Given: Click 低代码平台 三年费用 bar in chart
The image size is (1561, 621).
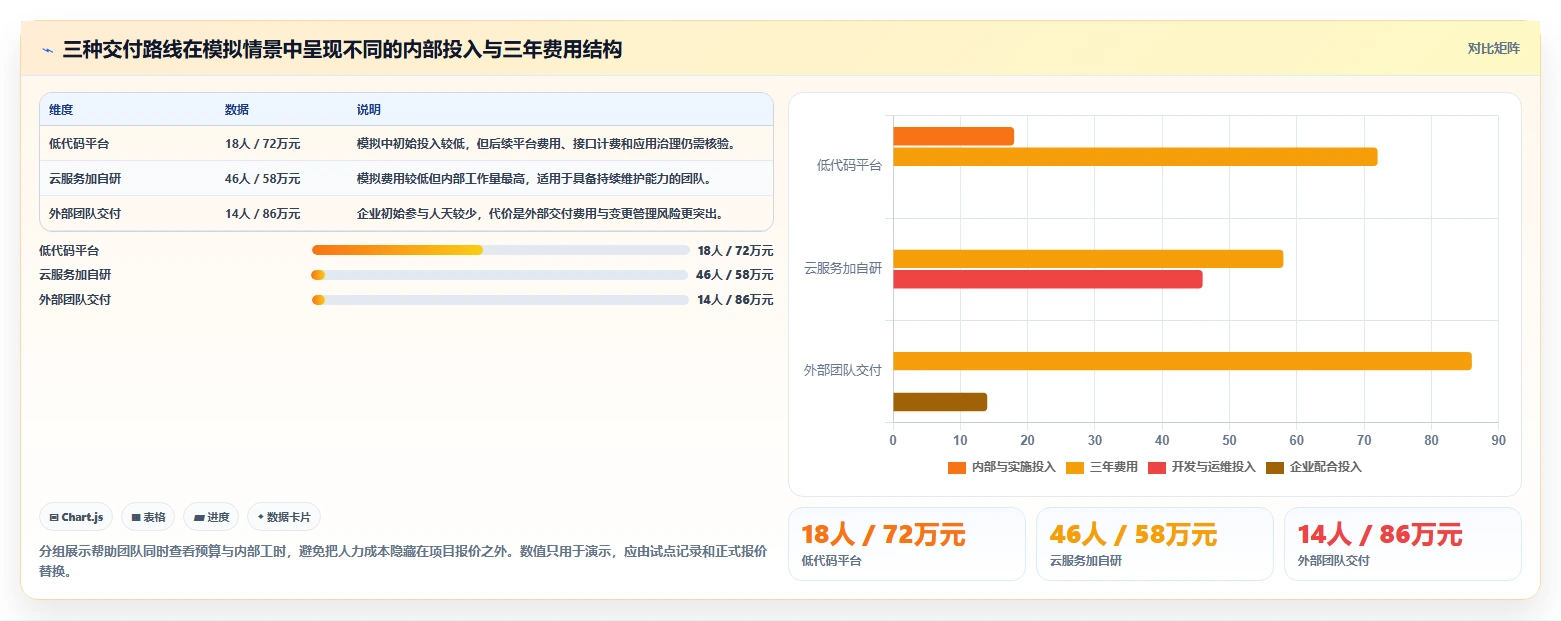Looking at the screenshot, I should tap(1135, 157).
